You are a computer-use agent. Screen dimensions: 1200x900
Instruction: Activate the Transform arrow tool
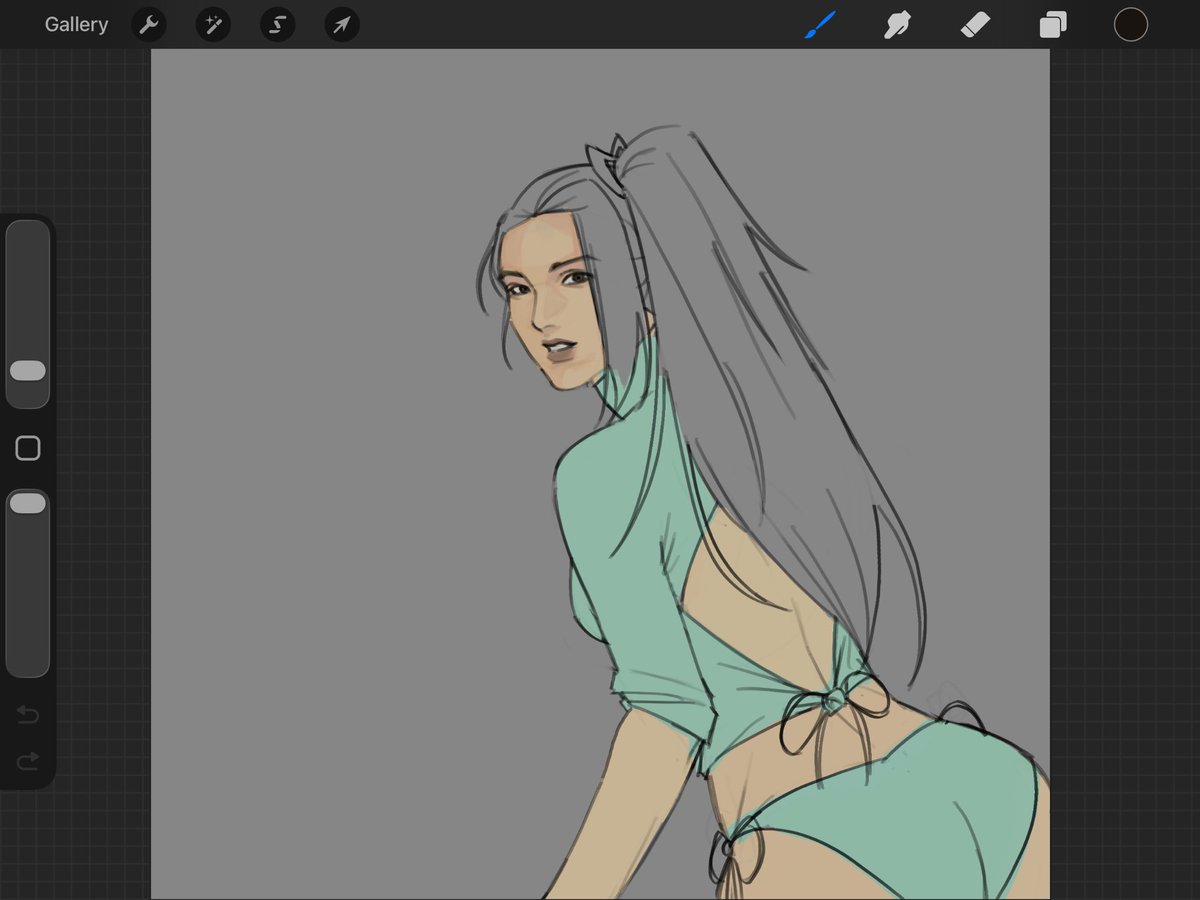[342, 25]
